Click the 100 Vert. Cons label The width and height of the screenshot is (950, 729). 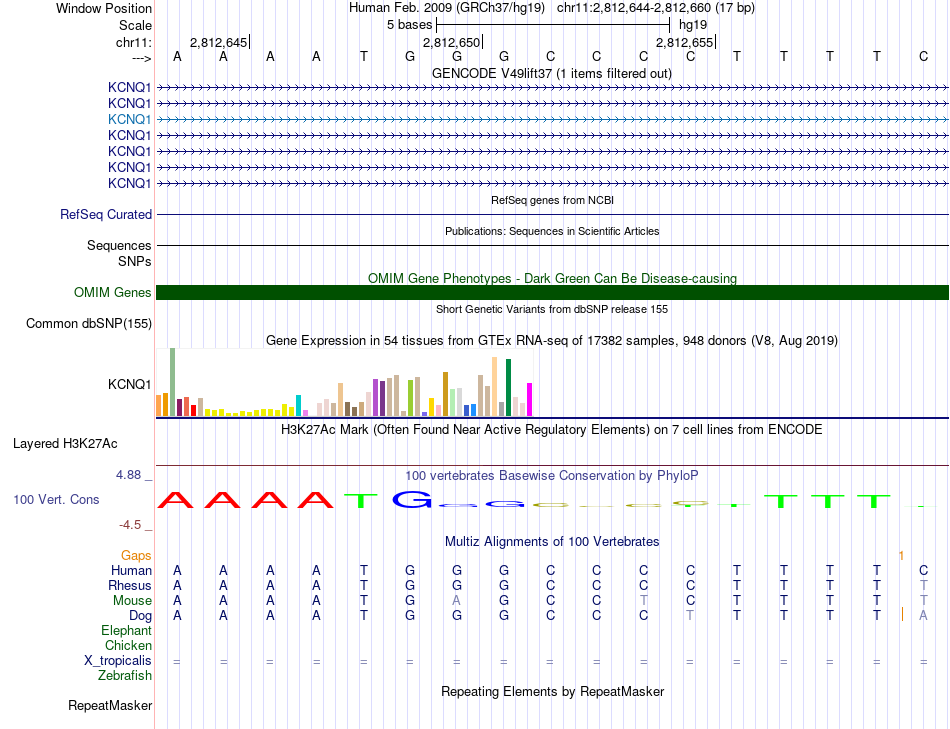(56, 499)
